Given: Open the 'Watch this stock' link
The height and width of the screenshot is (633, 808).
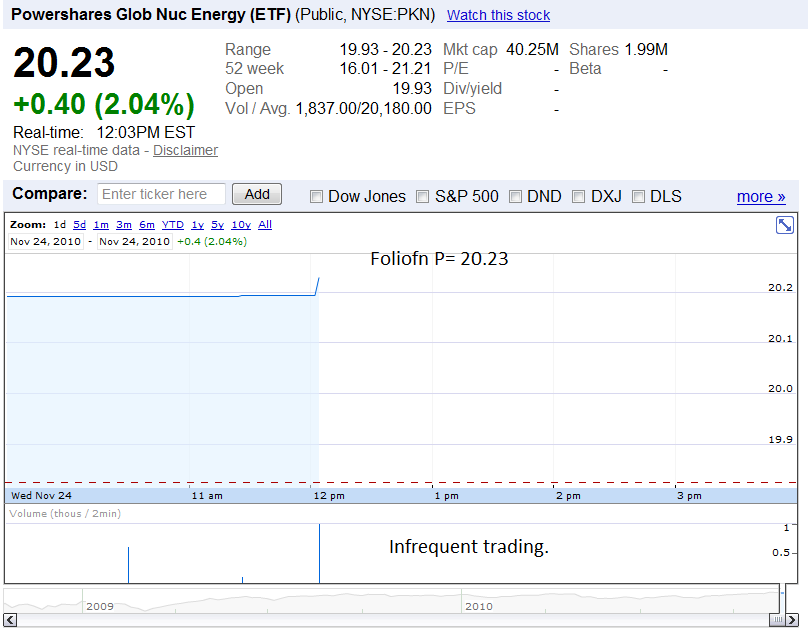Looking at the screenshot, I should (498, 15).
